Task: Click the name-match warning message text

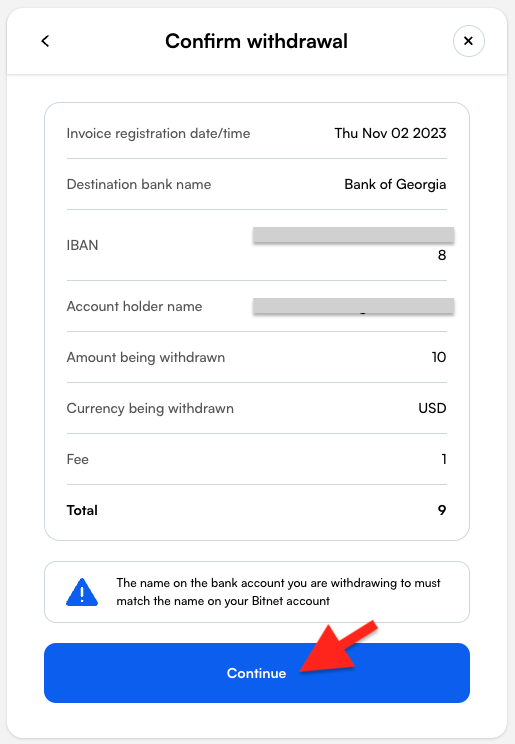Action: (278, 592)
